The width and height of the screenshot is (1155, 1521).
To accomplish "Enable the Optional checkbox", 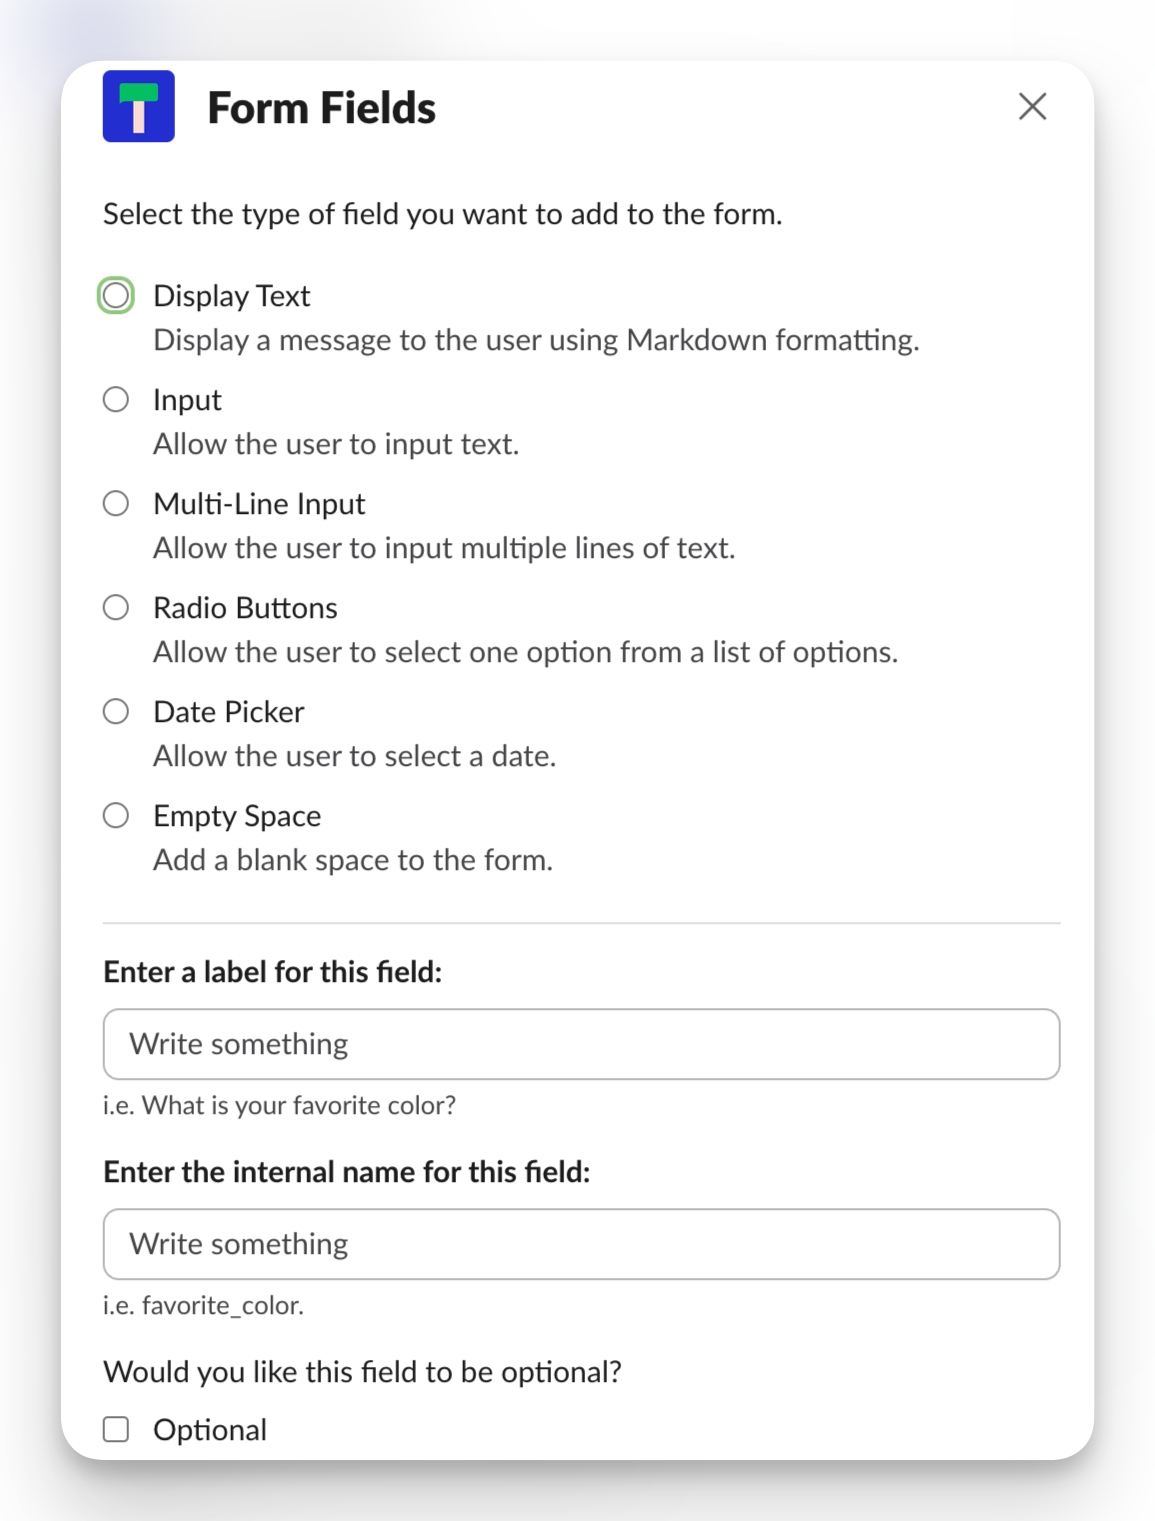I will [x=116, y=1430].
